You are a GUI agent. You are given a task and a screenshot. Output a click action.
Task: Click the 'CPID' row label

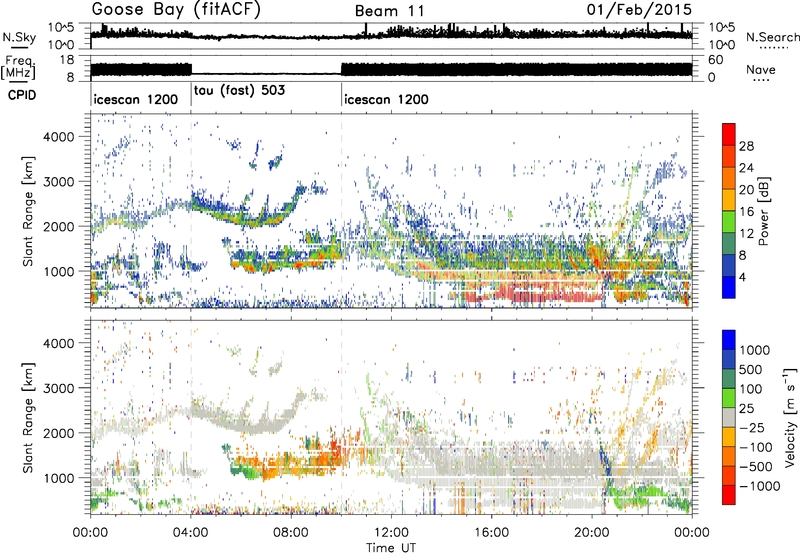point(22,95)
